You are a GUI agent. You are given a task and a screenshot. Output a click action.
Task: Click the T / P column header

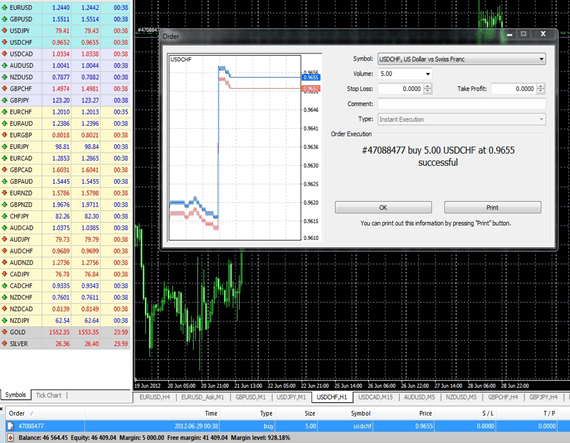[x=527, y=413]
